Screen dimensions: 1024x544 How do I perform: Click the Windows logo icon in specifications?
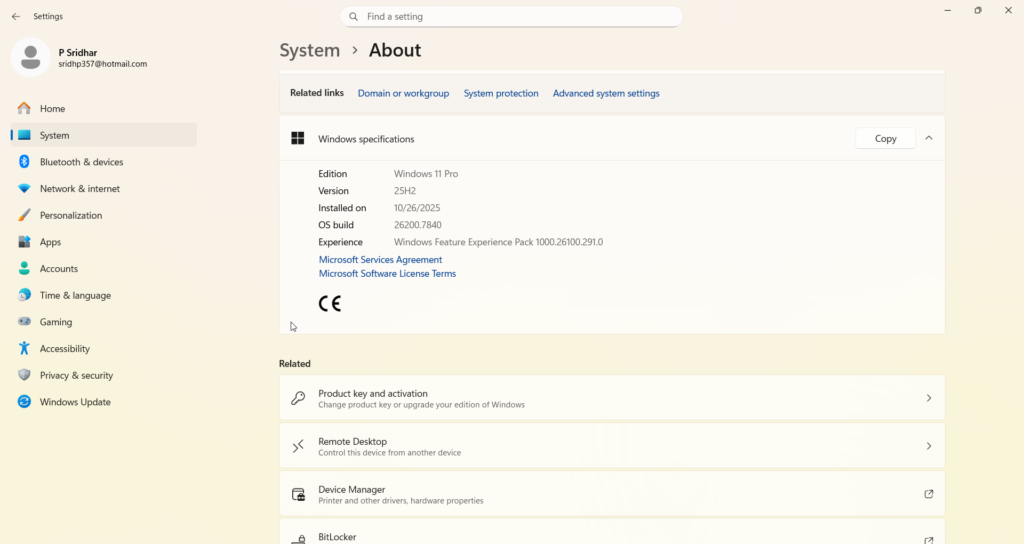pyautogui.click(x=298, y=138)
